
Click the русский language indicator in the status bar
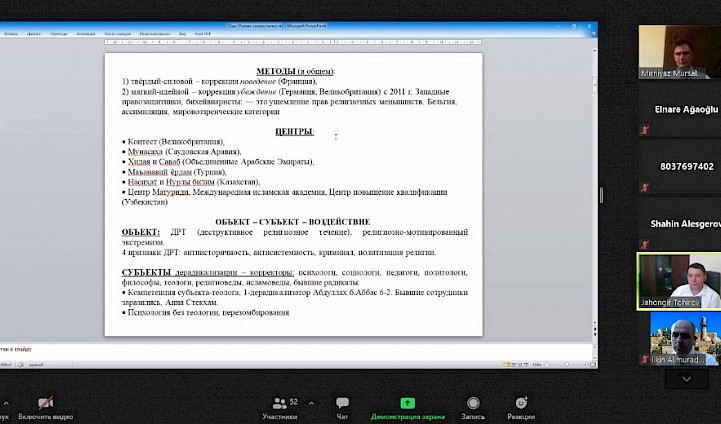[36, 365]
